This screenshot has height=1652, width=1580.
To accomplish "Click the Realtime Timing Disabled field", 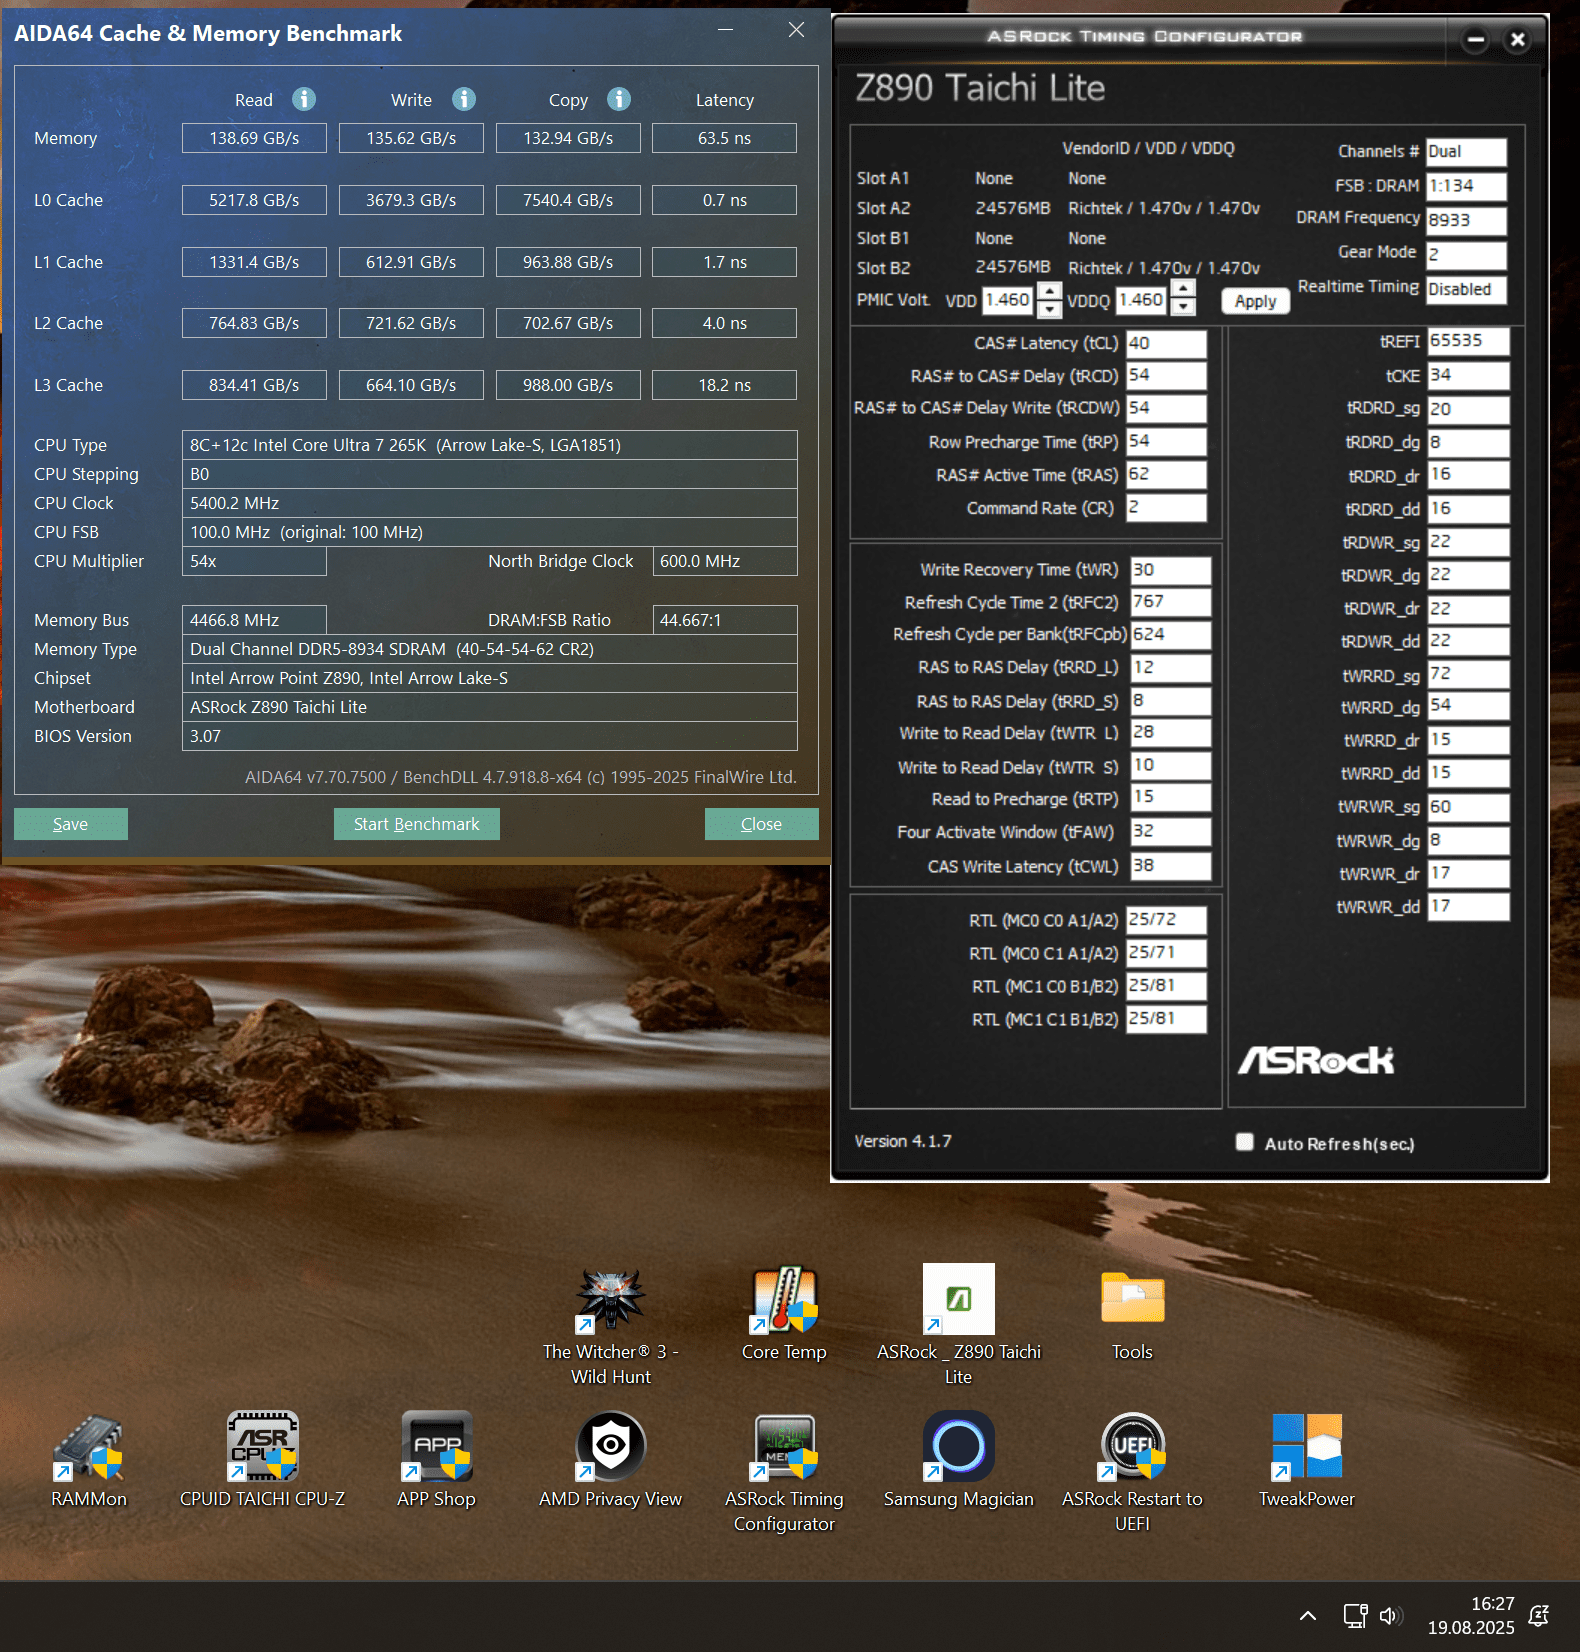I will coord(1466,289).
